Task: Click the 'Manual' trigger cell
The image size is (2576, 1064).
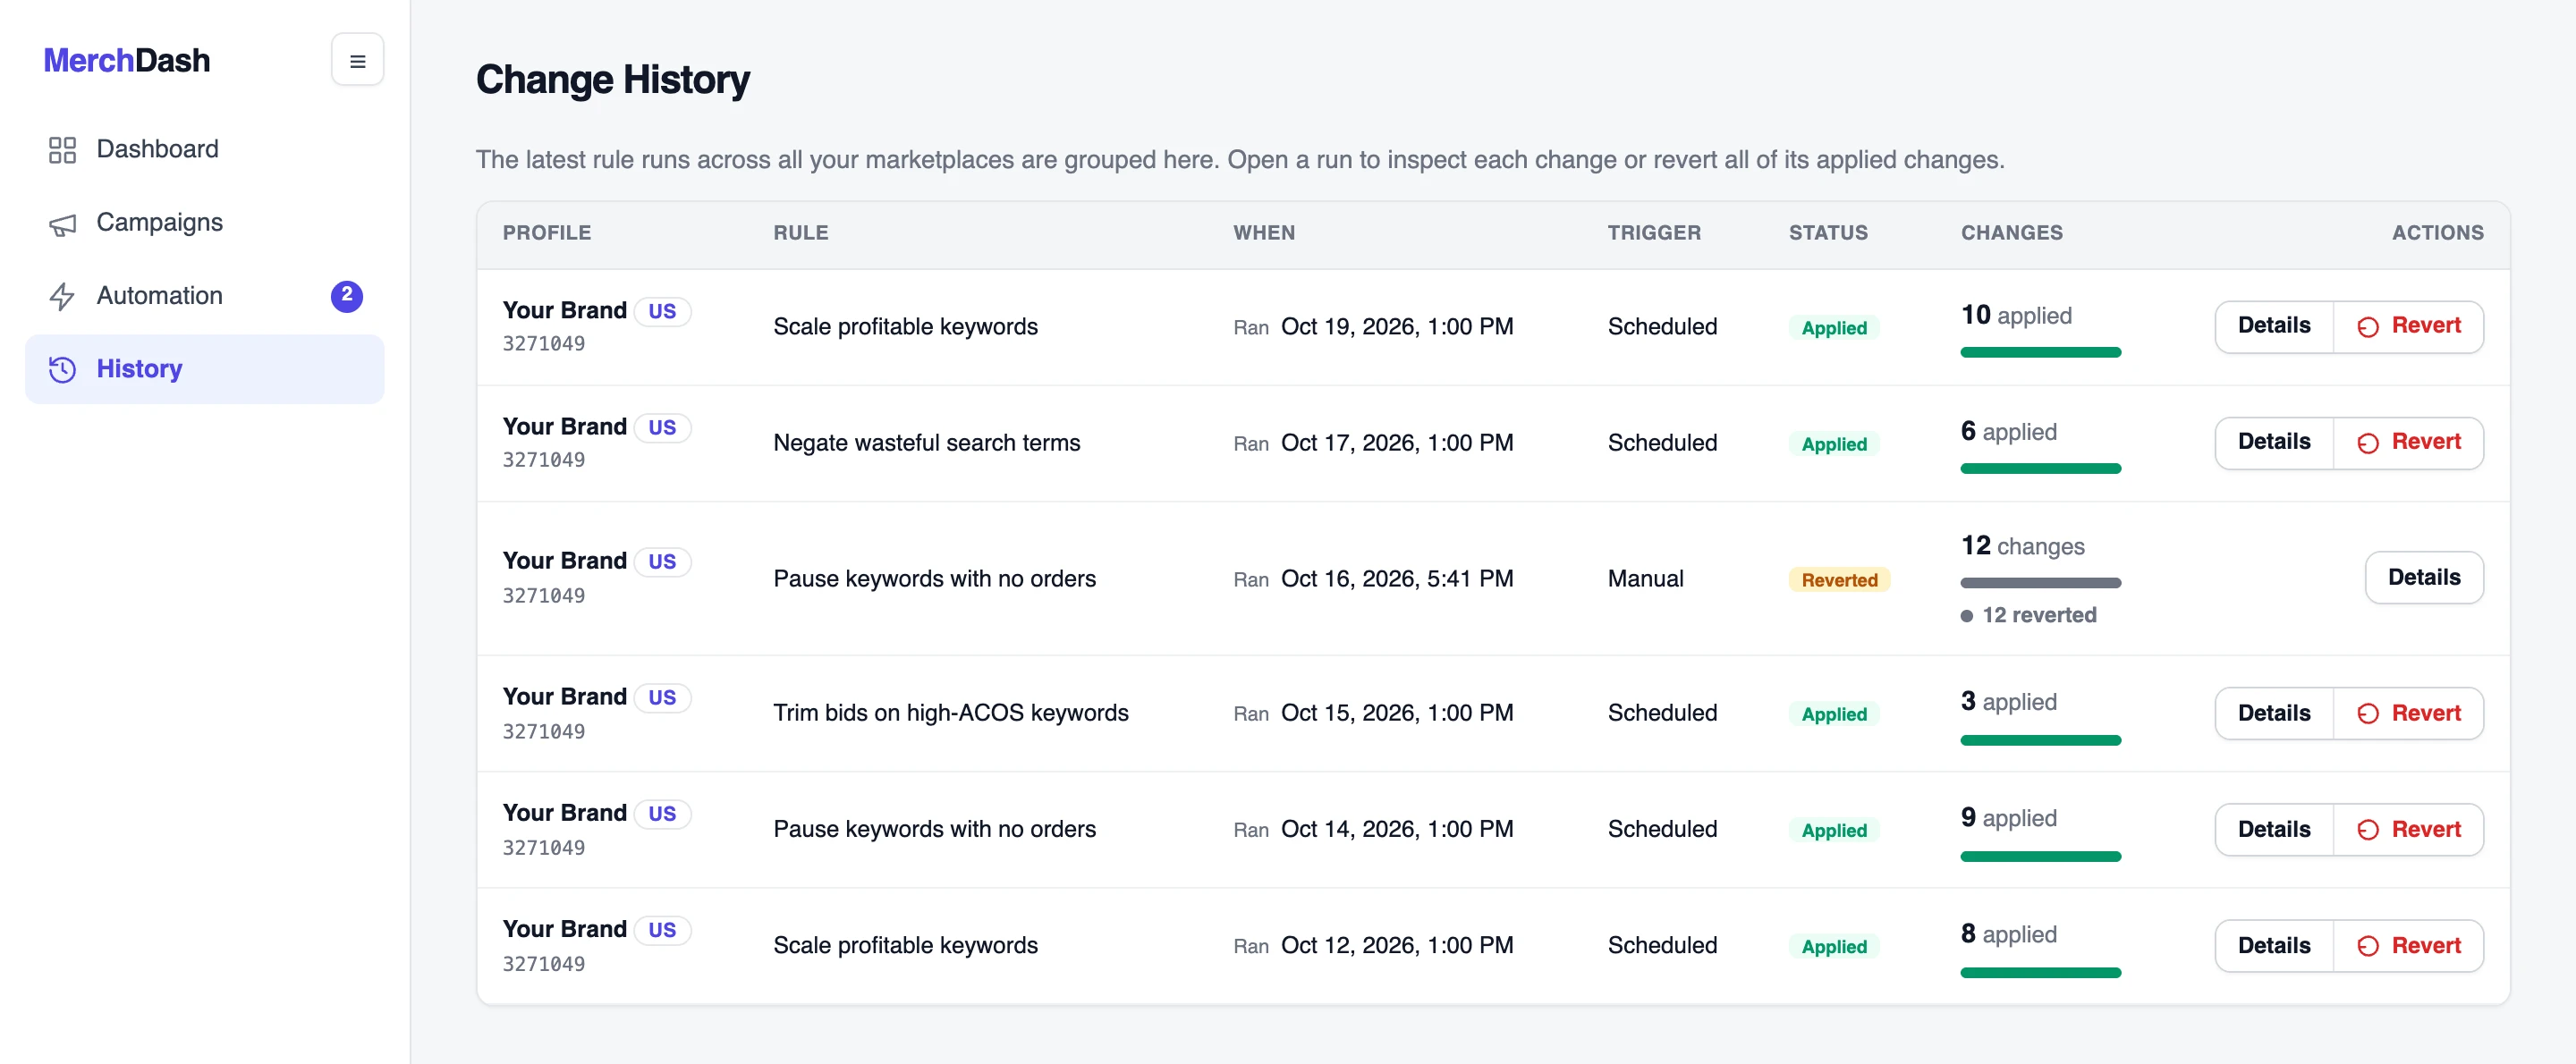Action: (x=1645, y=578)
